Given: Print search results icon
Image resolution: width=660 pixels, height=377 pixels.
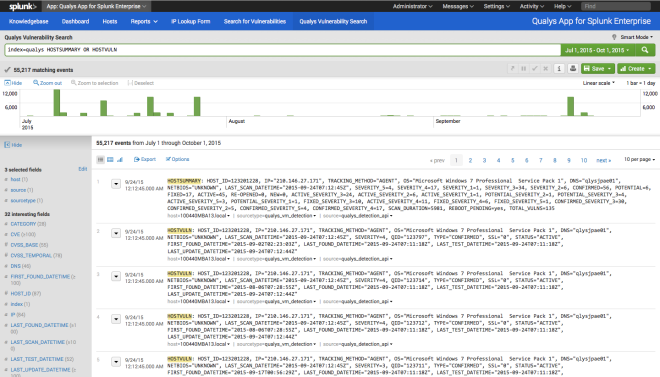Looking at the screenshot, I should point(572,69).
